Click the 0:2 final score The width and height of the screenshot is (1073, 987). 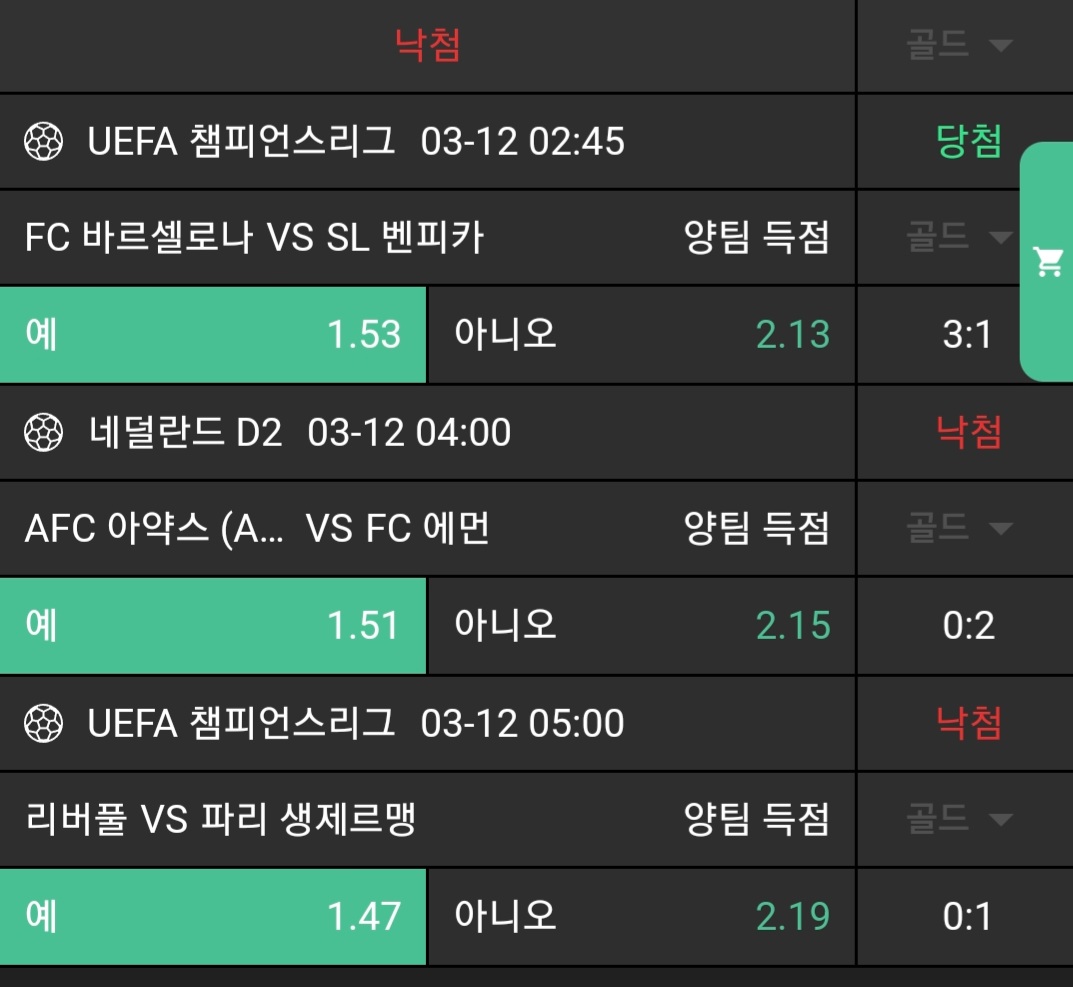point(967,626)
